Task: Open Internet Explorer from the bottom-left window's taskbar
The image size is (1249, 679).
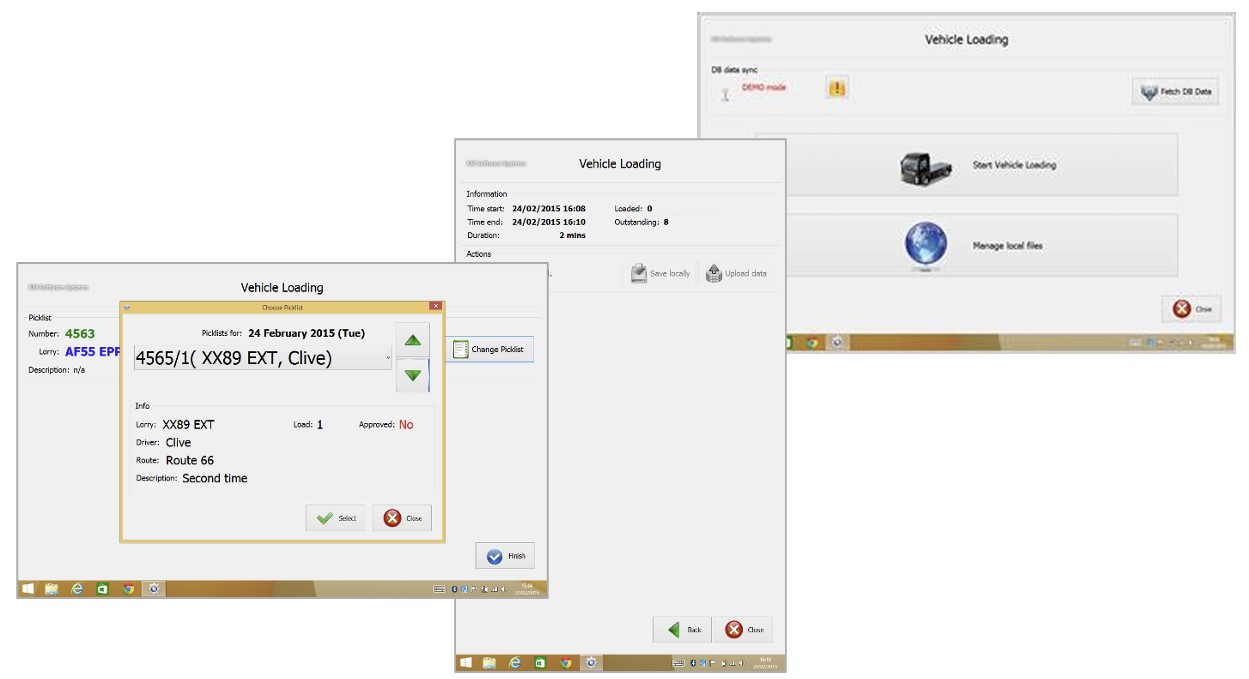Action: pos(77,589)
